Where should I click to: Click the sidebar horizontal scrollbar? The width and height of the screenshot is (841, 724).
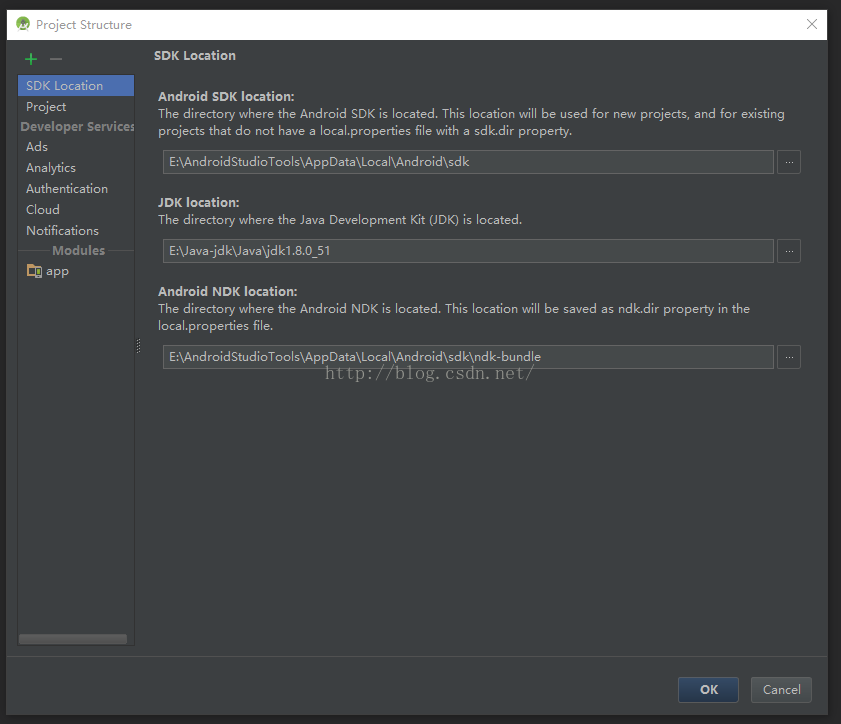73,639
